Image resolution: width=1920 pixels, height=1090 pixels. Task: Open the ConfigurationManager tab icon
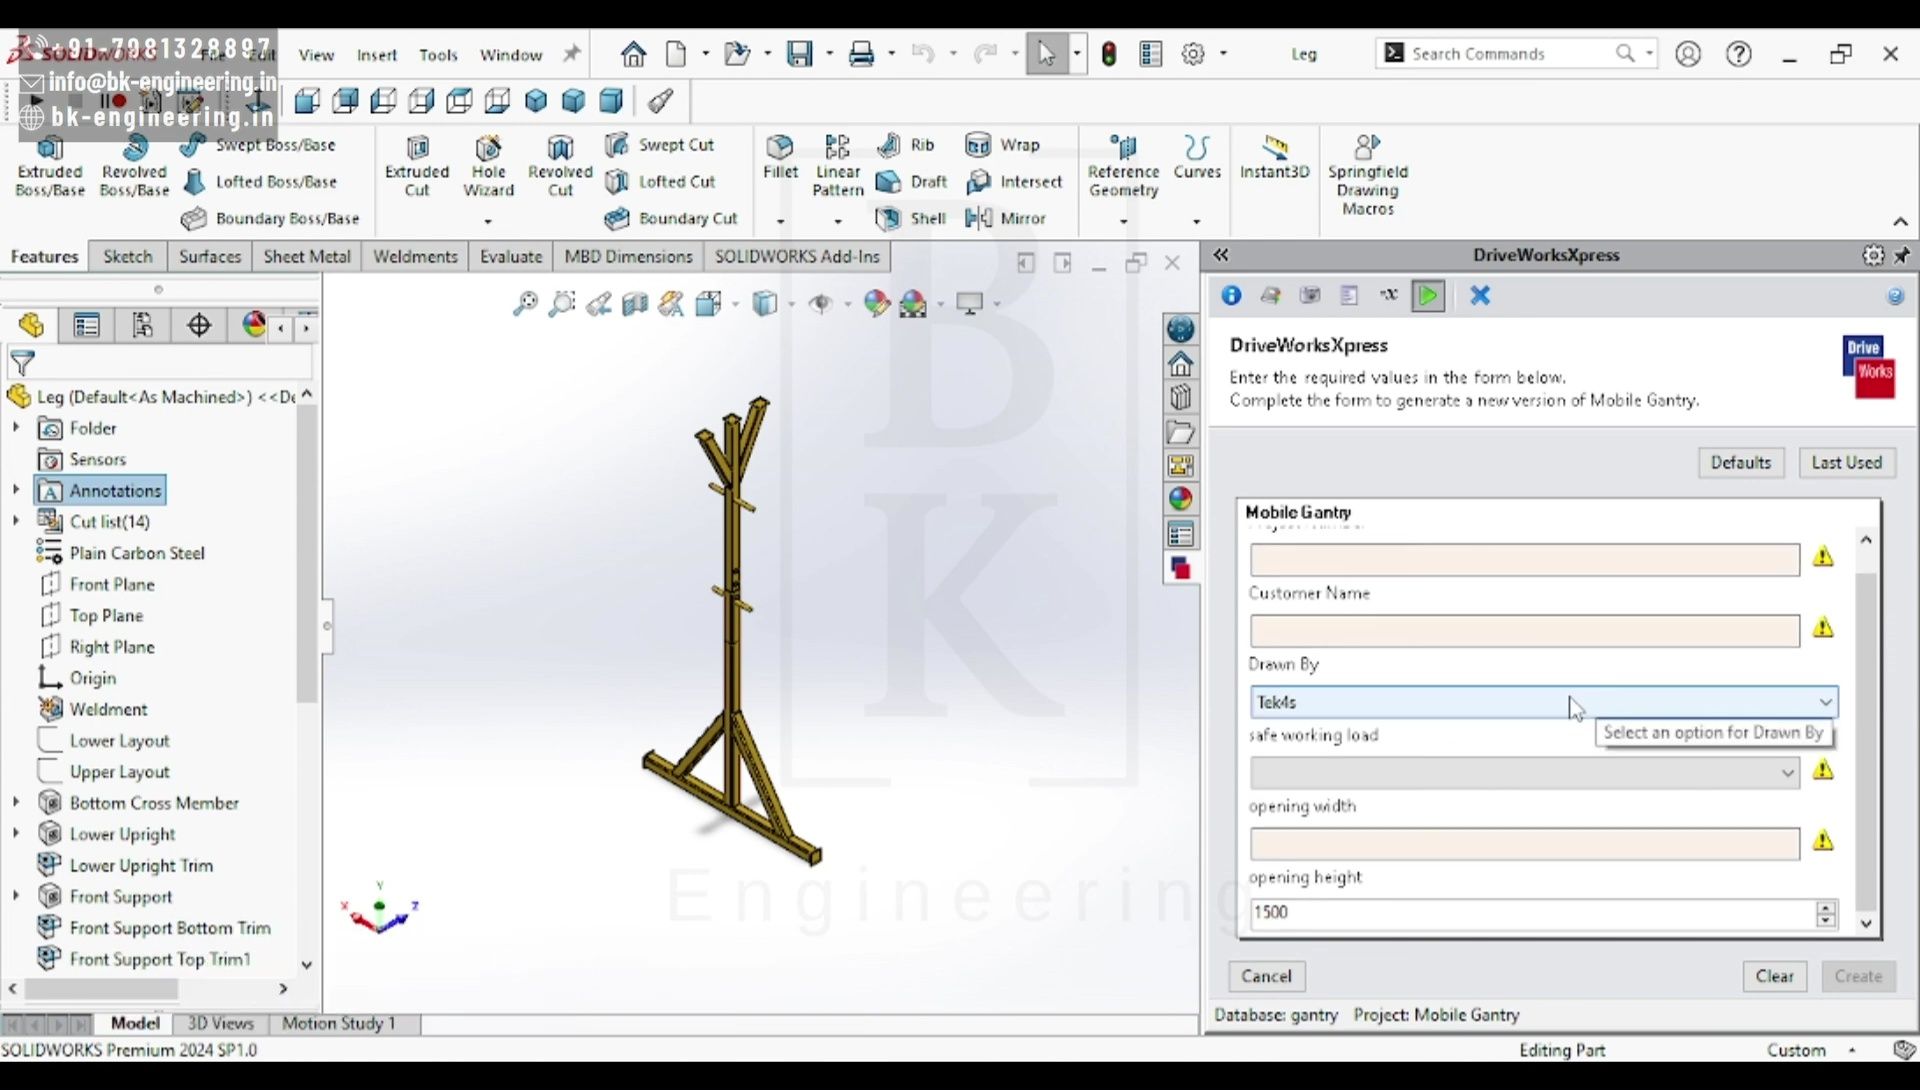(143, 325)
